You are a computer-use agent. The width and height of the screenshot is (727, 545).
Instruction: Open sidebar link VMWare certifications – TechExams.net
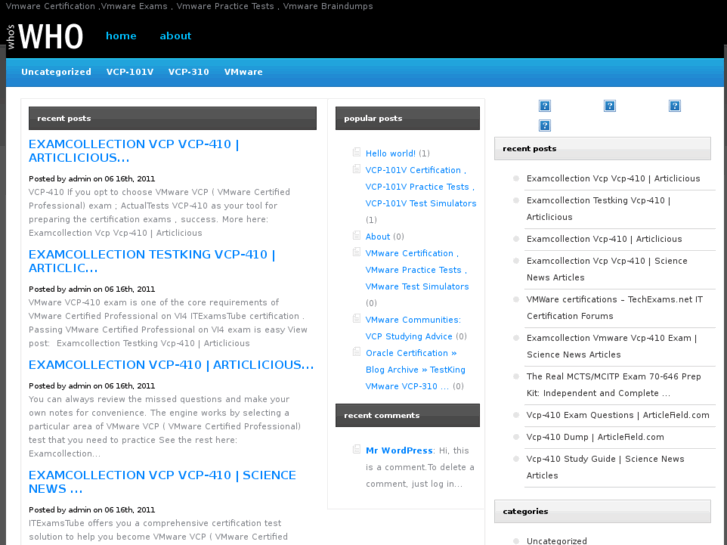pos(614,308)
